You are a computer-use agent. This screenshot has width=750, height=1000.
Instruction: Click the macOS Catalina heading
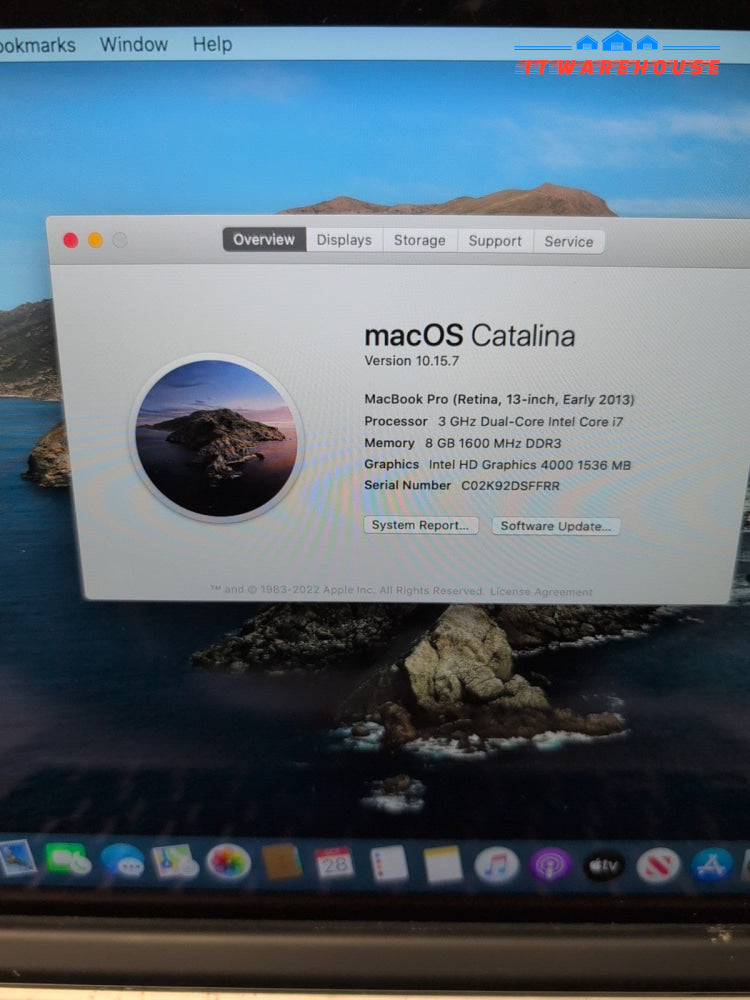[x=469, y=335]
